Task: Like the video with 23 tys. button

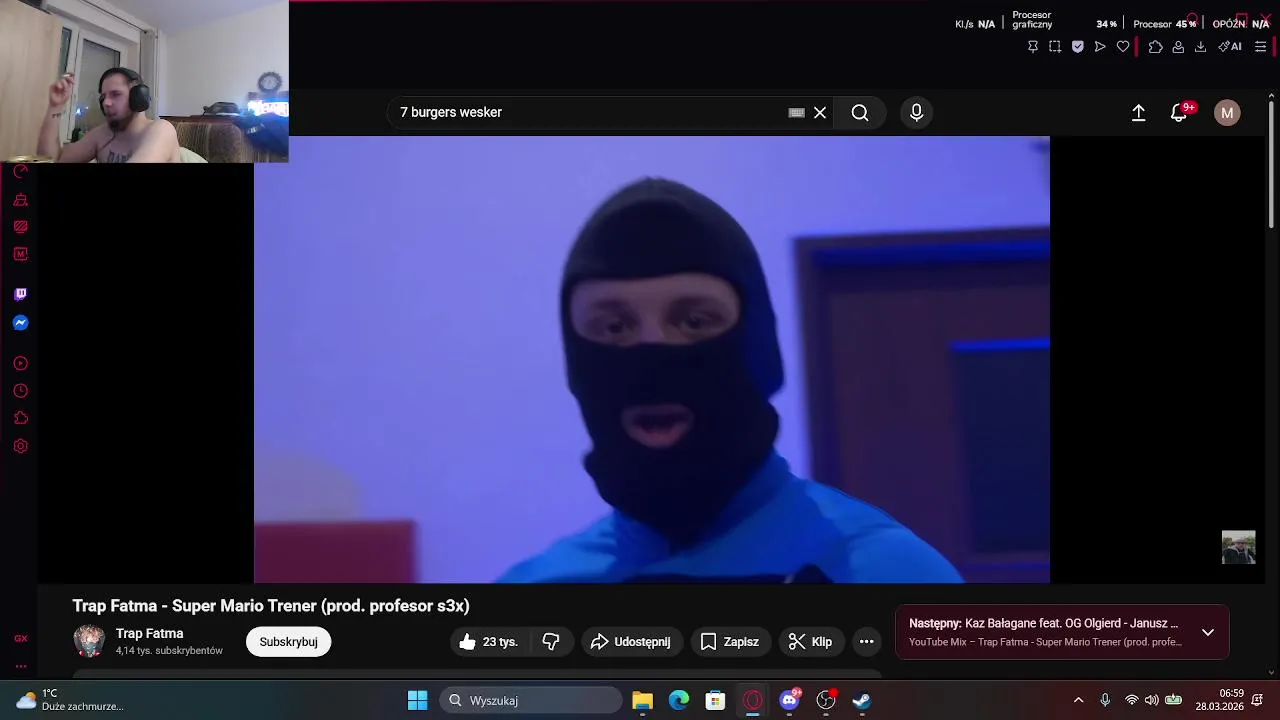Action: coord(489,642)
